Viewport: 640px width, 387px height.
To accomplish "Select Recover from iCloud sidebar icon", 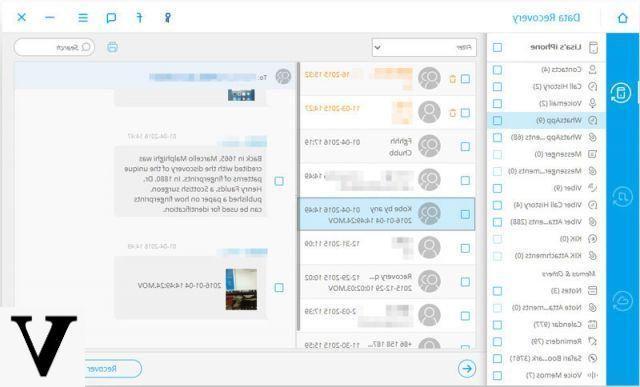I will click(622, 301).
